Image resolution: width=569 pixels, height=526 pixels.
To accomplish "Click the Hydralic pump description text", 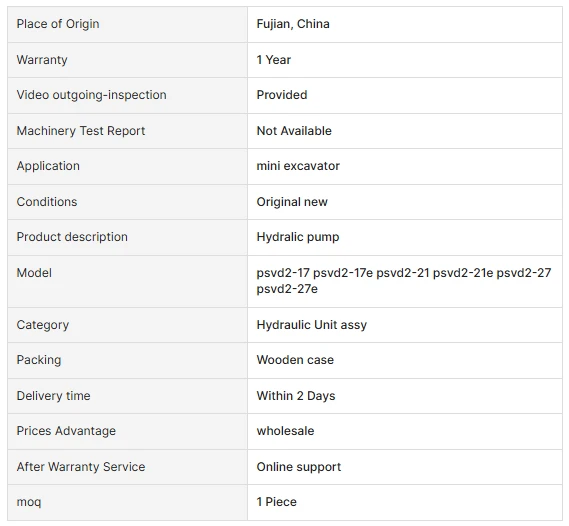I will tap(298, 237).
